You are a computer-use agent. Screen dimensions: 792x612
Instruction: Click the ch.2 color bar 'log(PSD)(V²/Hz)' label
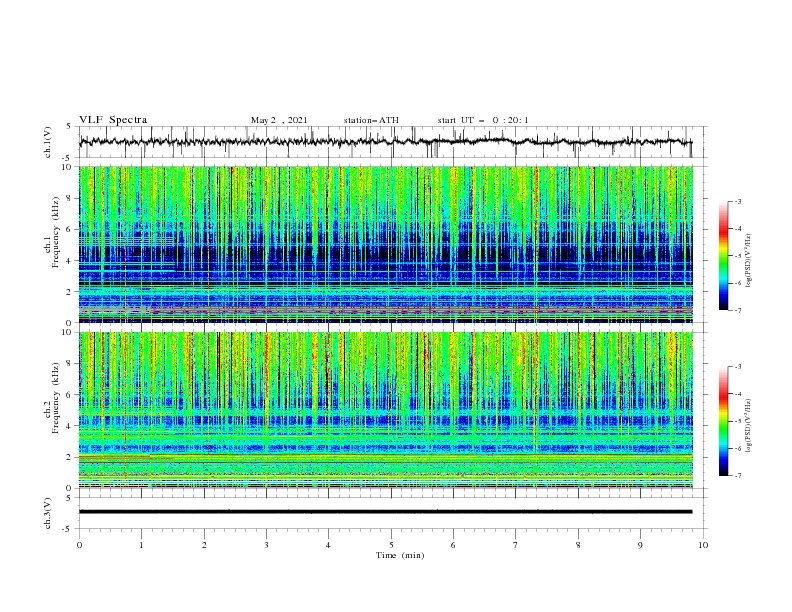(x=749, y=425)
